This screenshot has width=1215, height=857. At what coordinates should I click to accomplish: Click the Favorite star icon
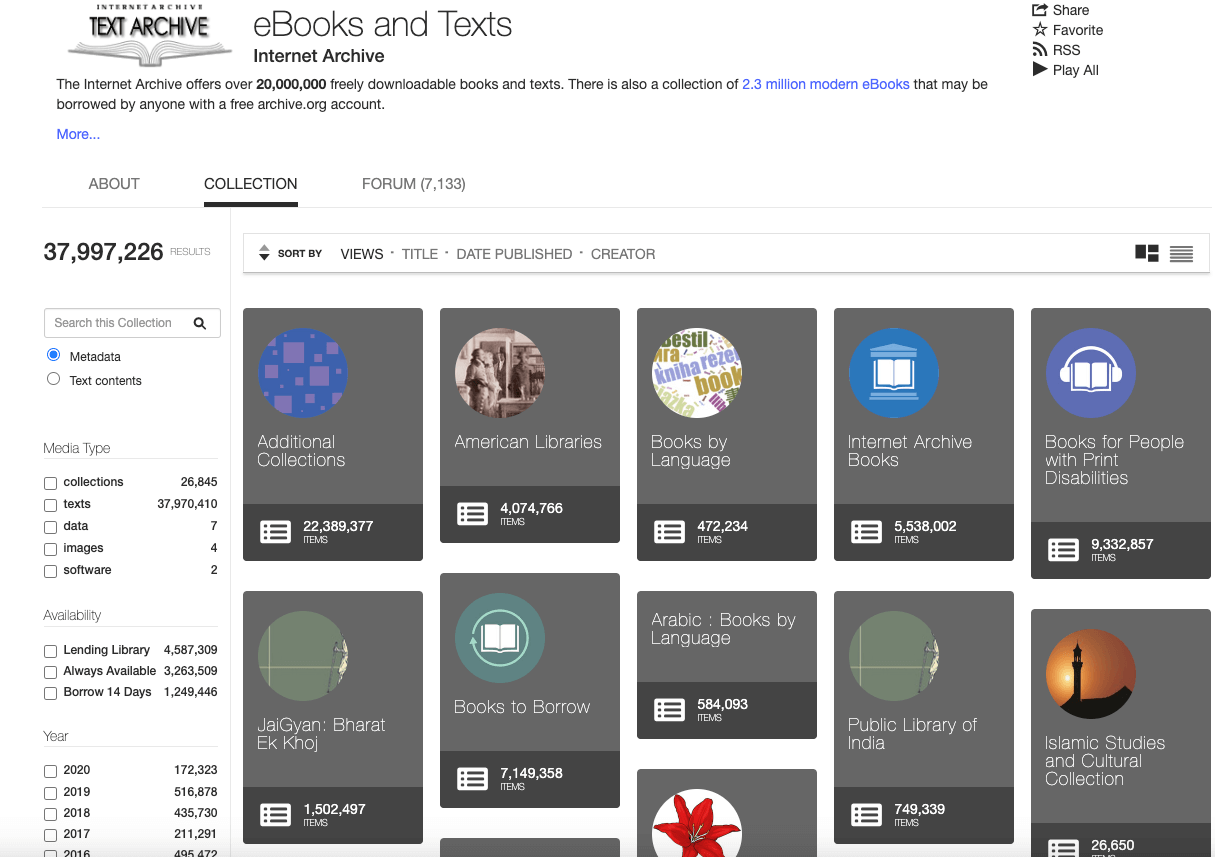click(1040, 30)
